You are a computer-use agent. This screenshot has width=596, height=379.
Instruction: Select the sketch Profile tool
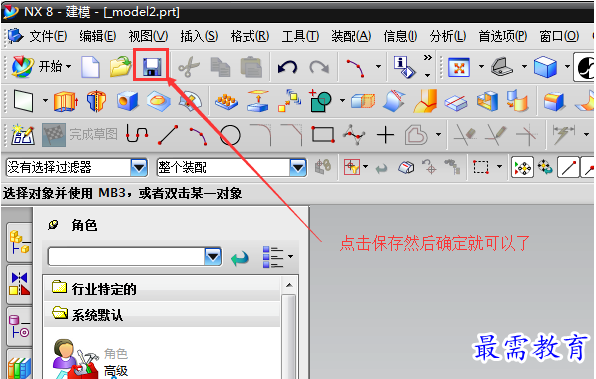137,135
